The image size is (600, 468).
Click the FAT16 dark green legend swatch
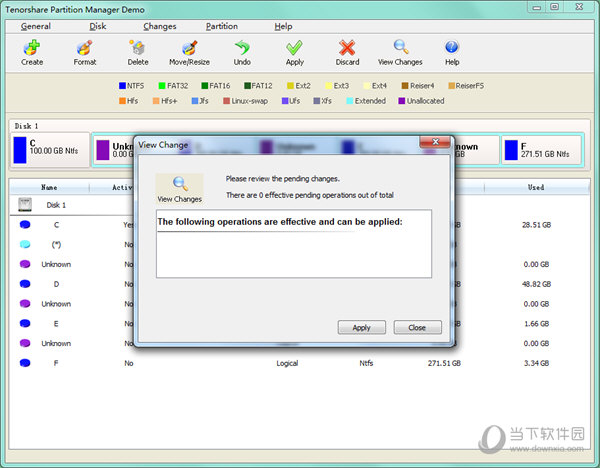205,86
